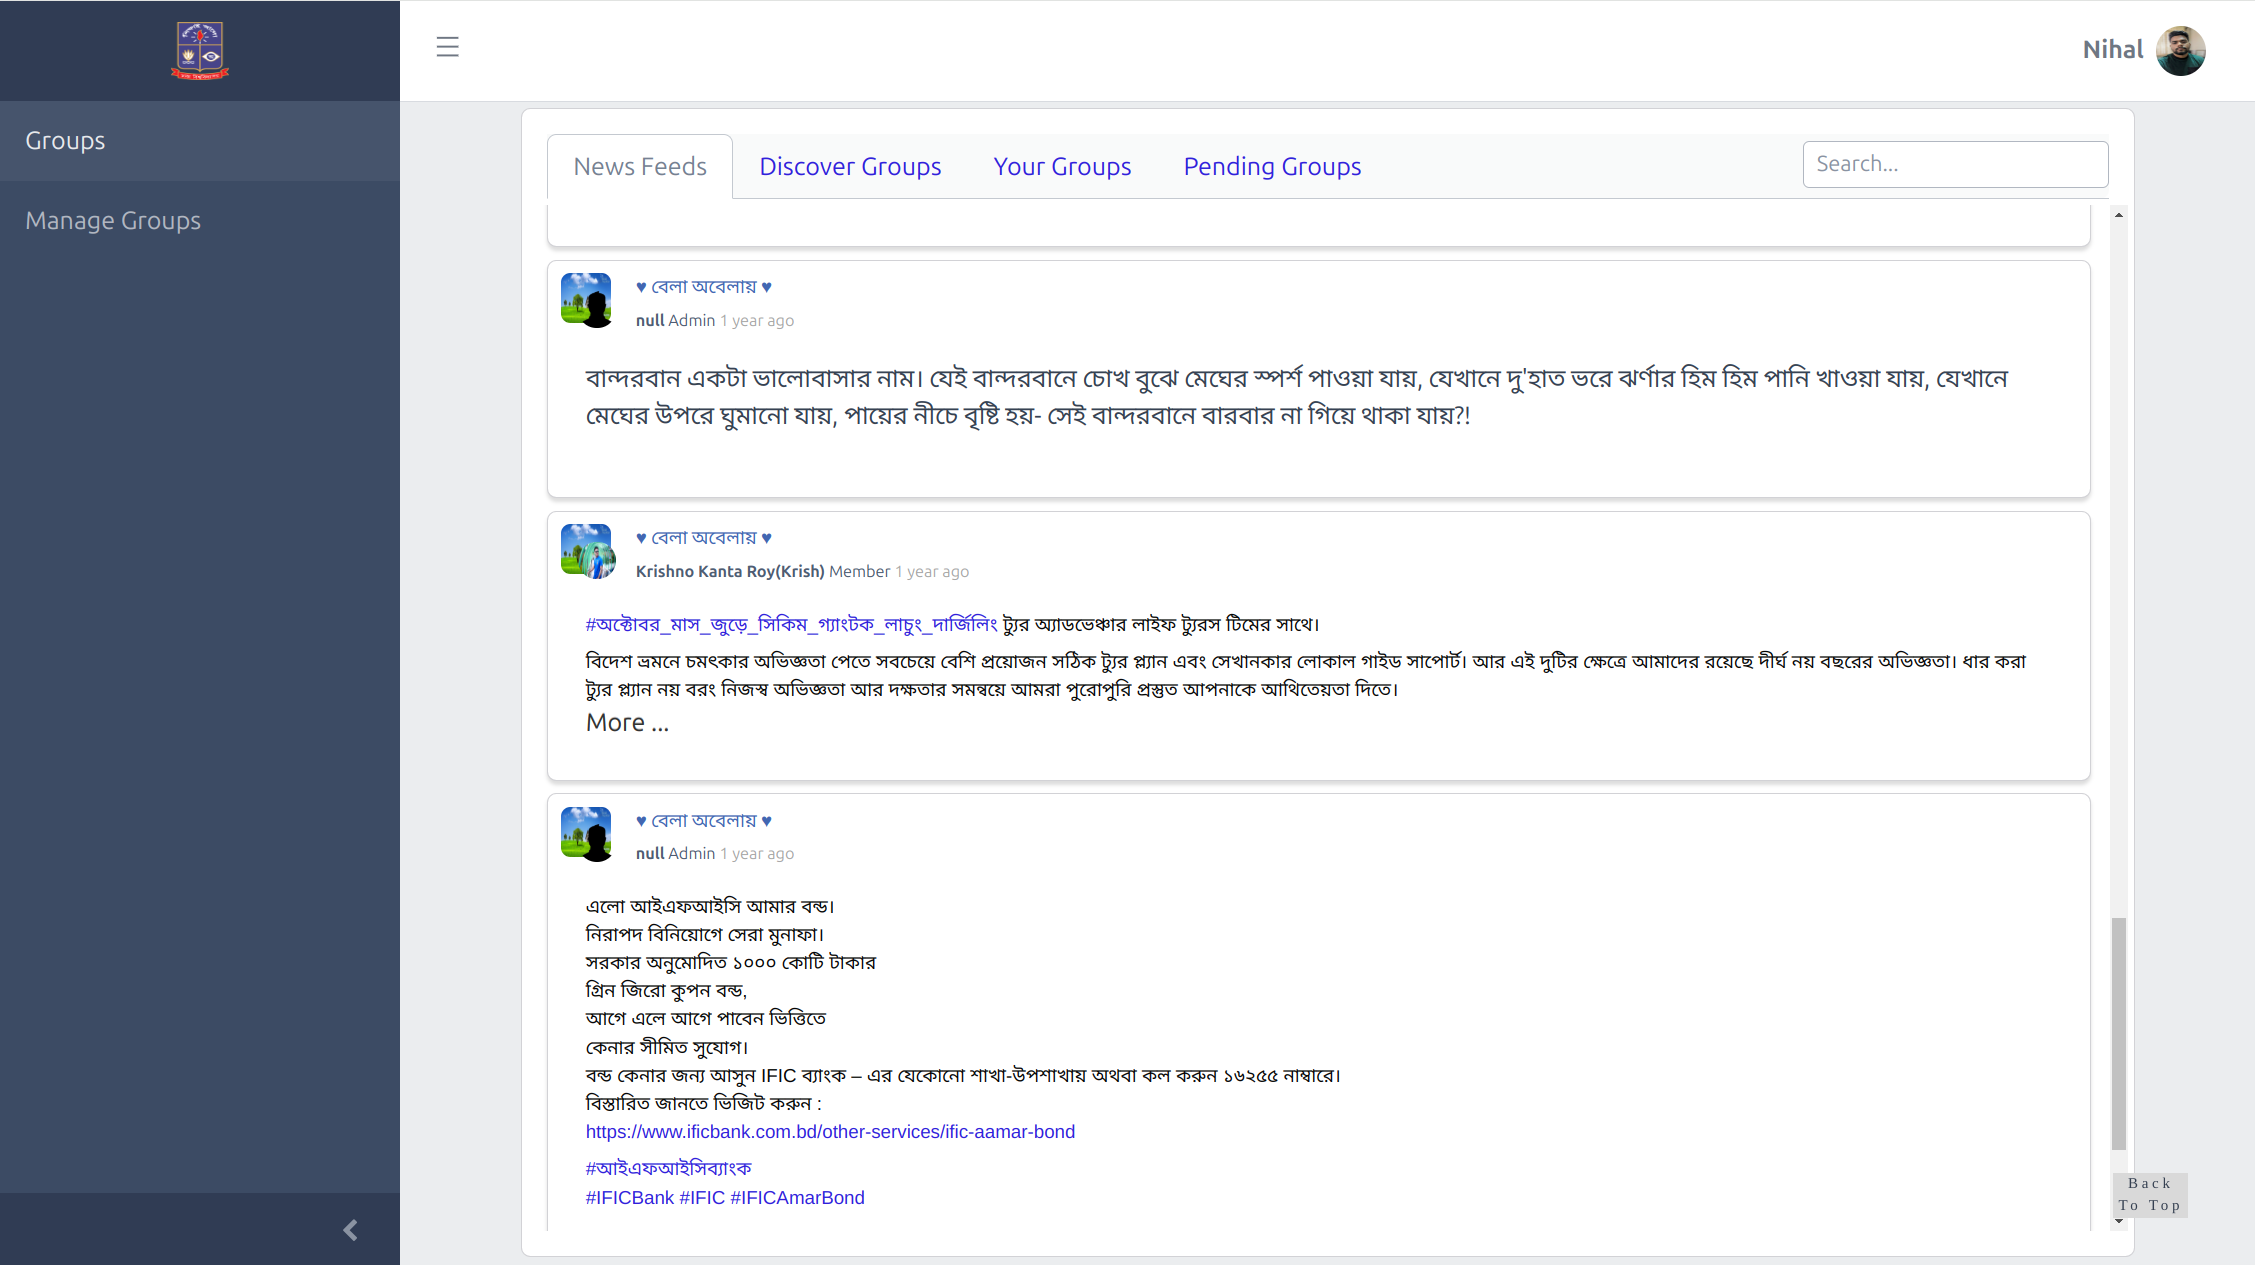Click the feed scrollbar thumb
2255x1265 pixels.
[2118, 1032]
